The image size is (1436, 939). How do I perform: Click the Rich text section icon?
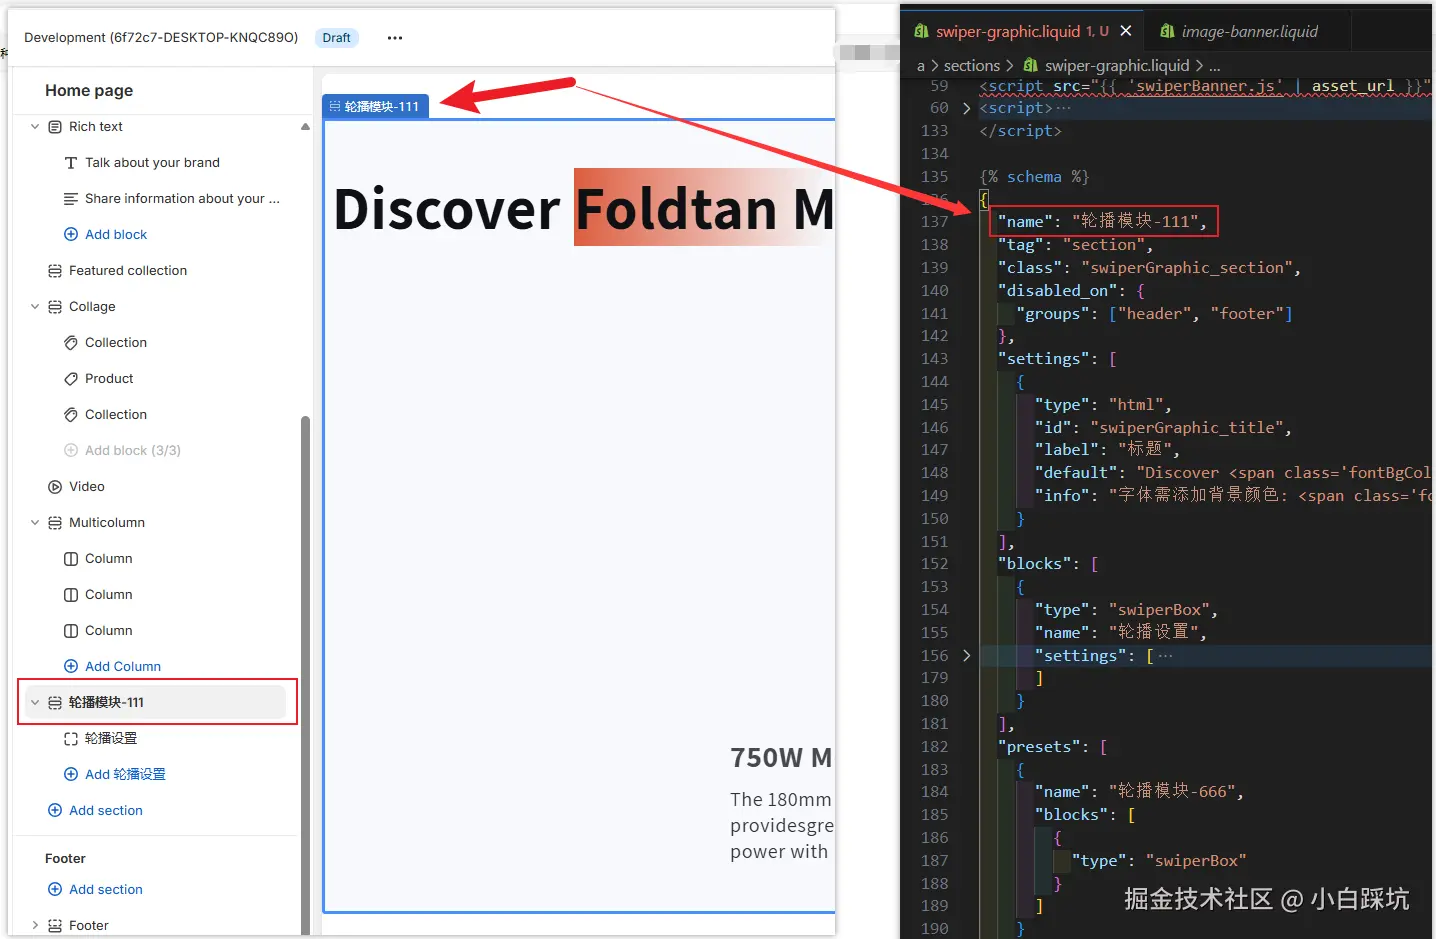(55, 127)
